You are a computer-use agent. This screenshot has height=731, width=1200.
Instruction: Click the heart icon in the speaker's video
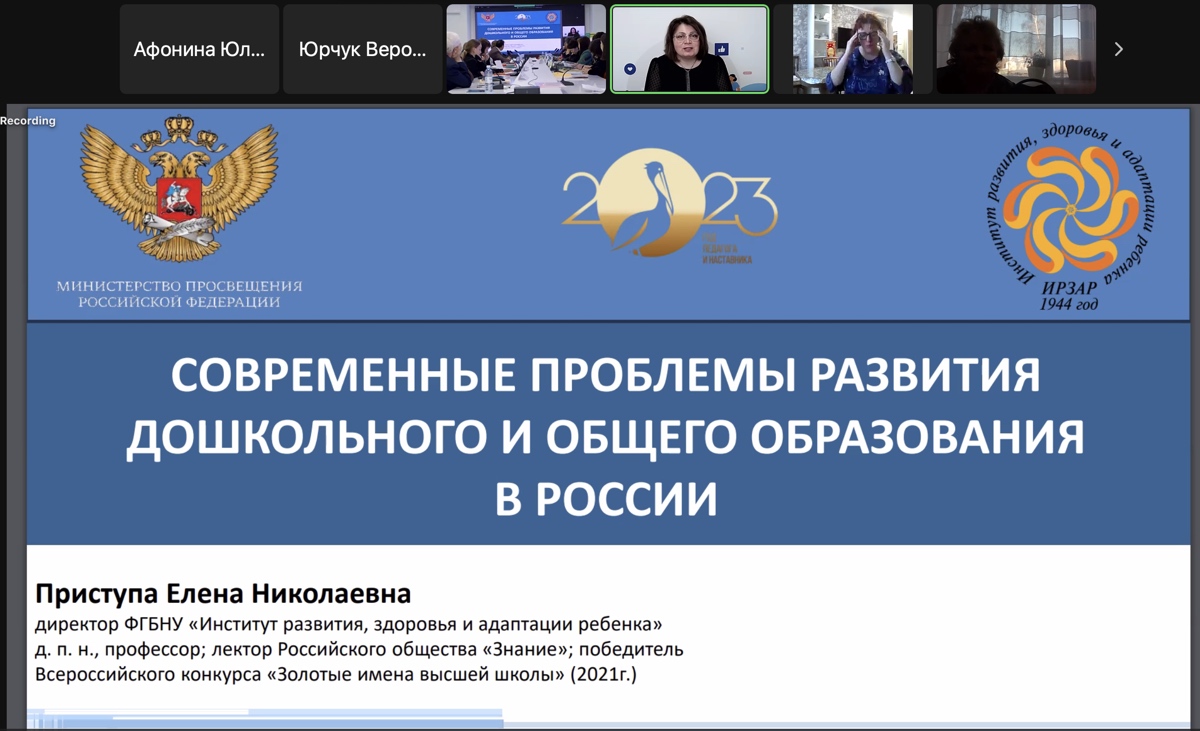point(630,69)
